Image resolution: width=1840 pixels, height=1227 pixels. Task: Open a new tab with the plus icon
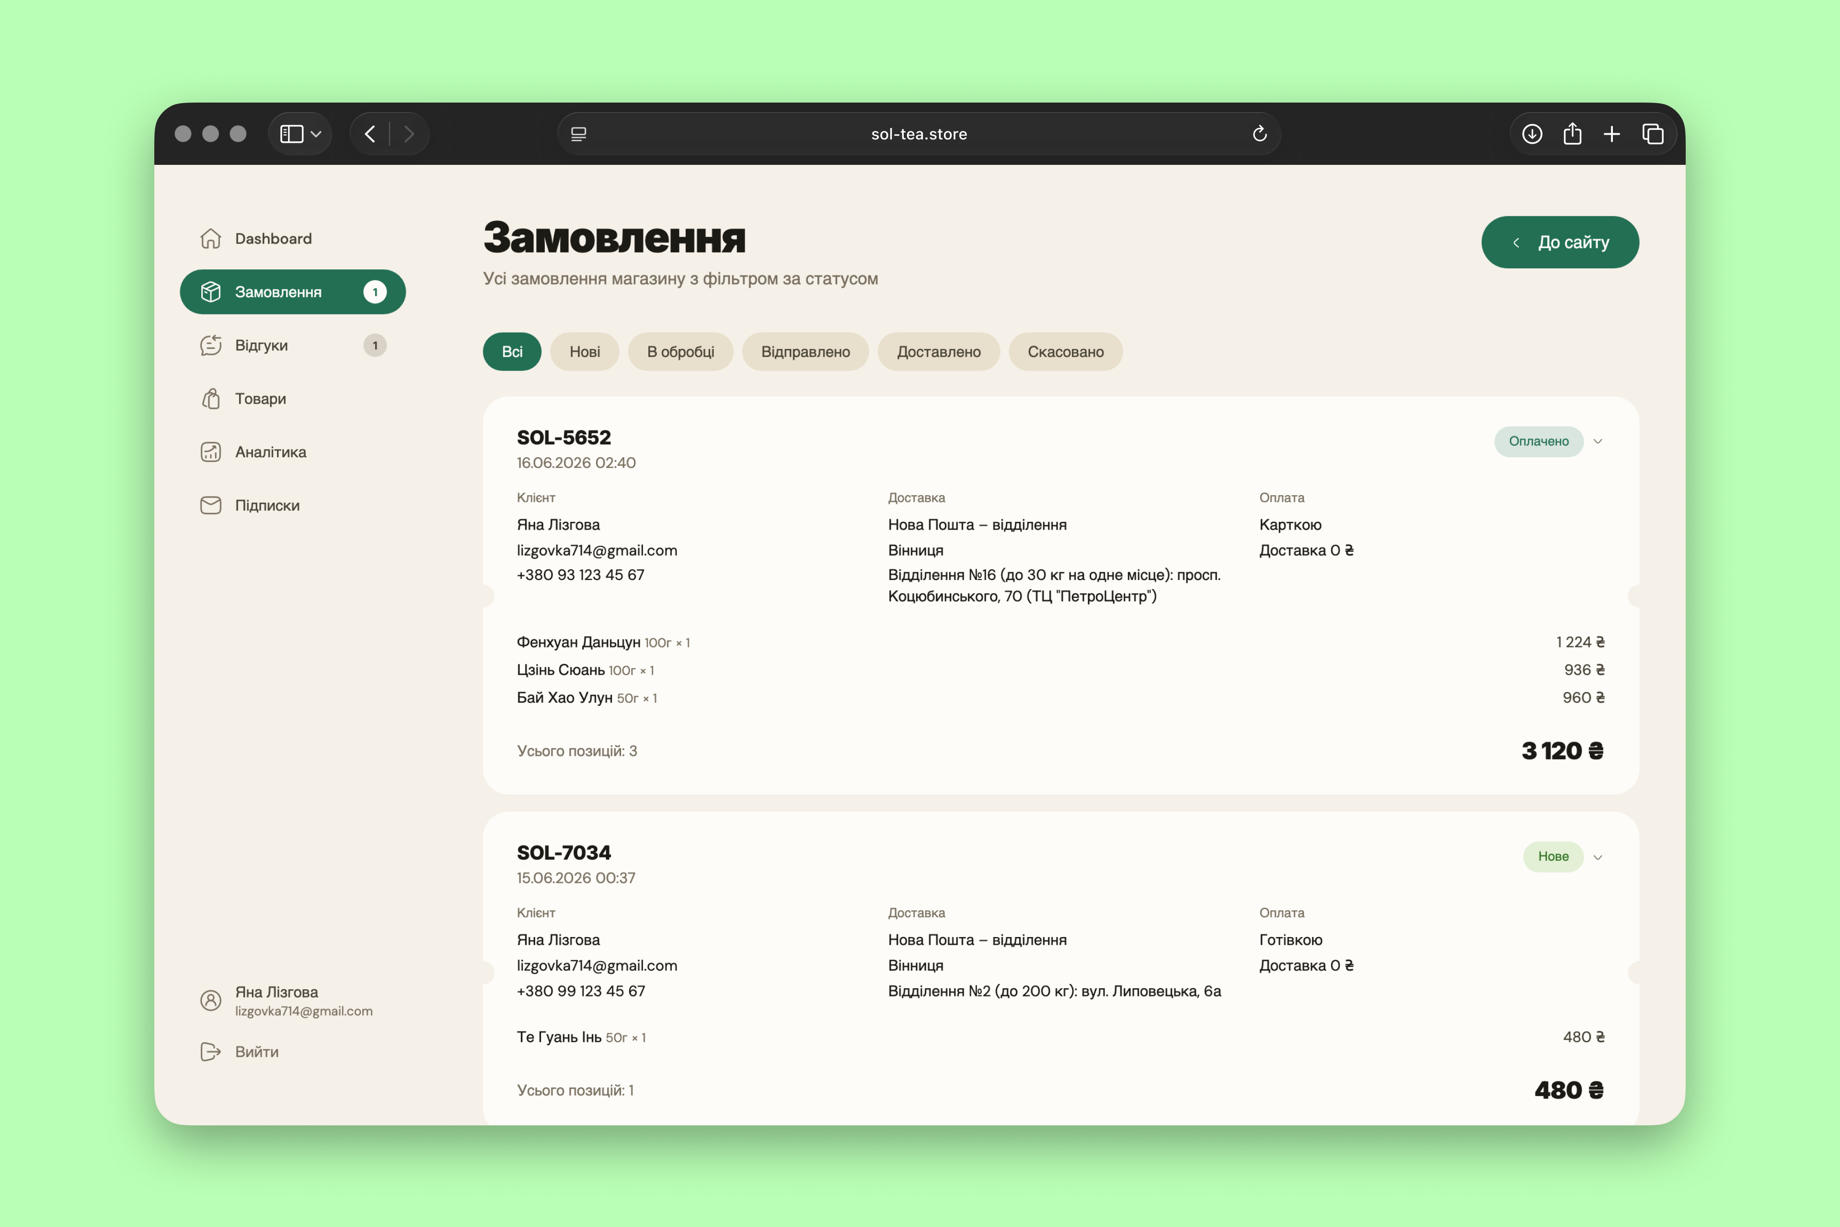1612,134
